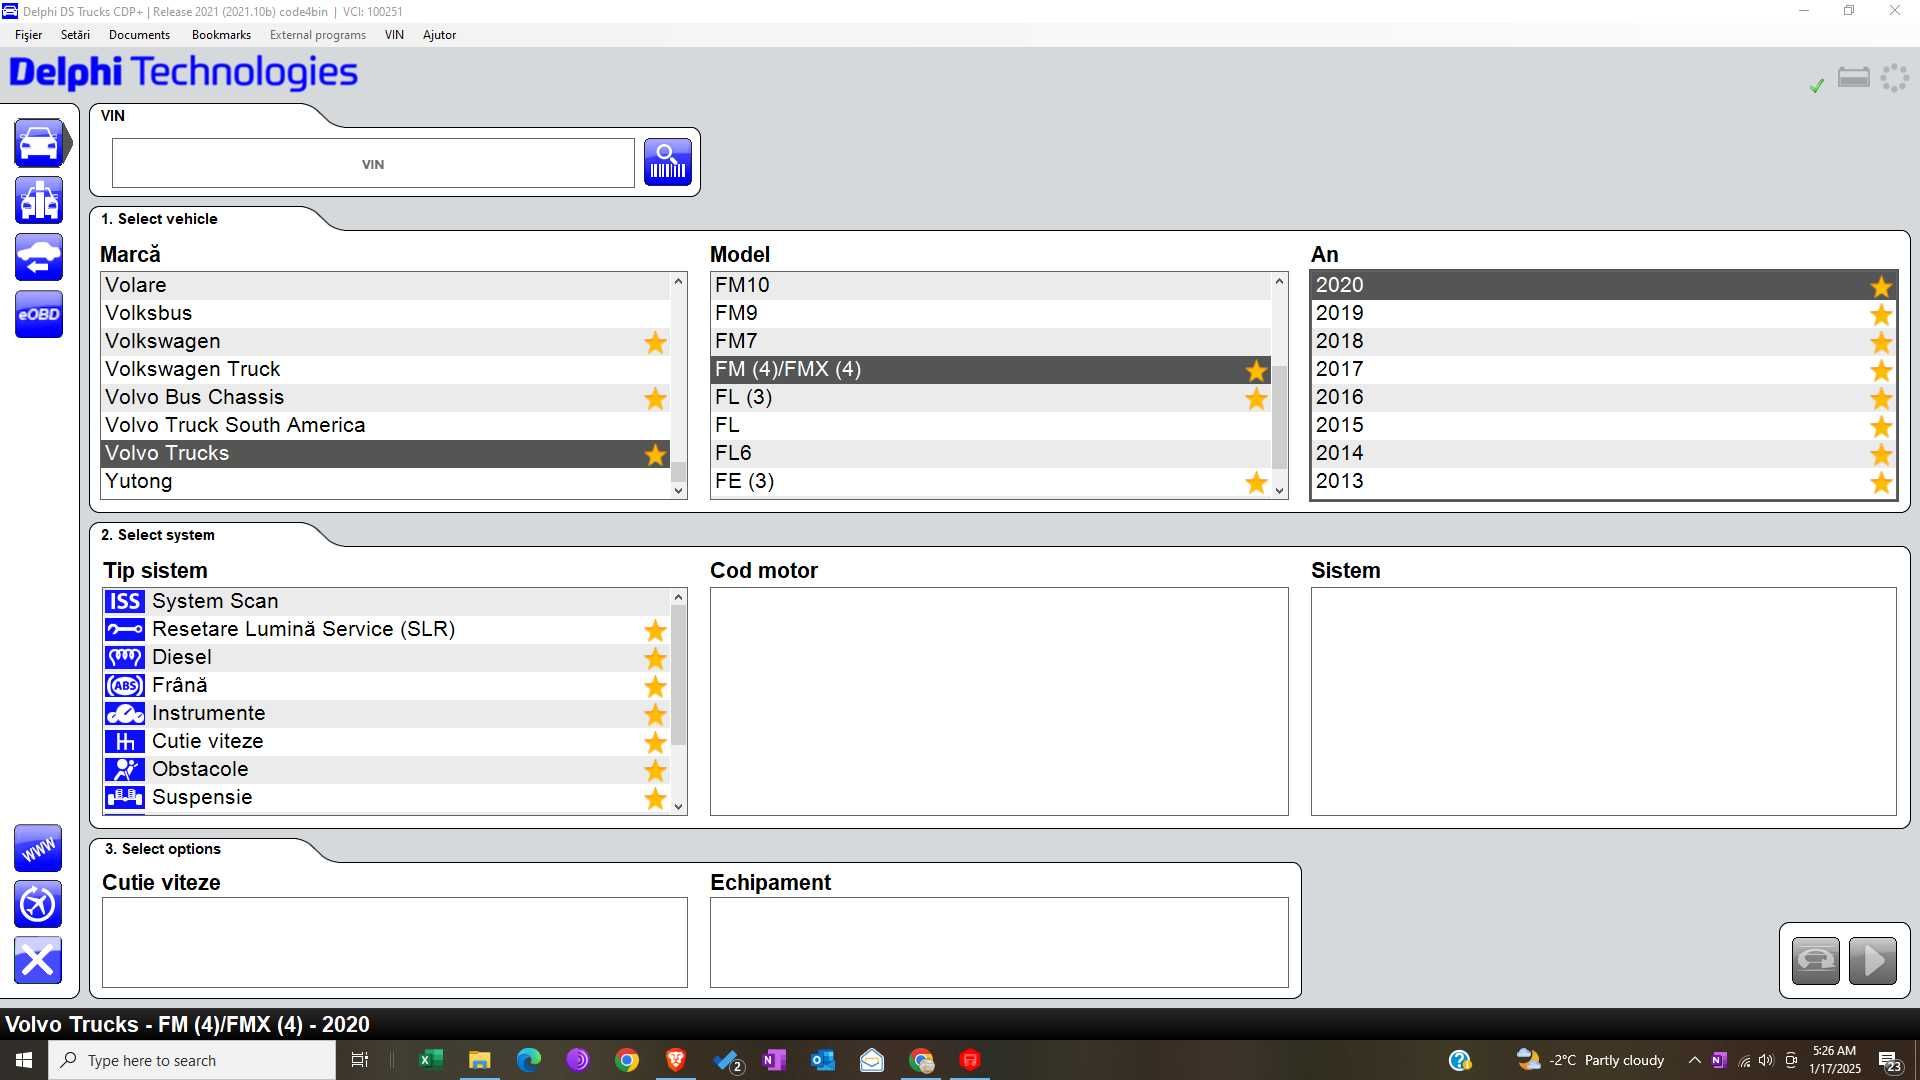The image size is (1920, 1080).
Task: Toggle favorite star for year 2019
Action: coord(1881,314)
